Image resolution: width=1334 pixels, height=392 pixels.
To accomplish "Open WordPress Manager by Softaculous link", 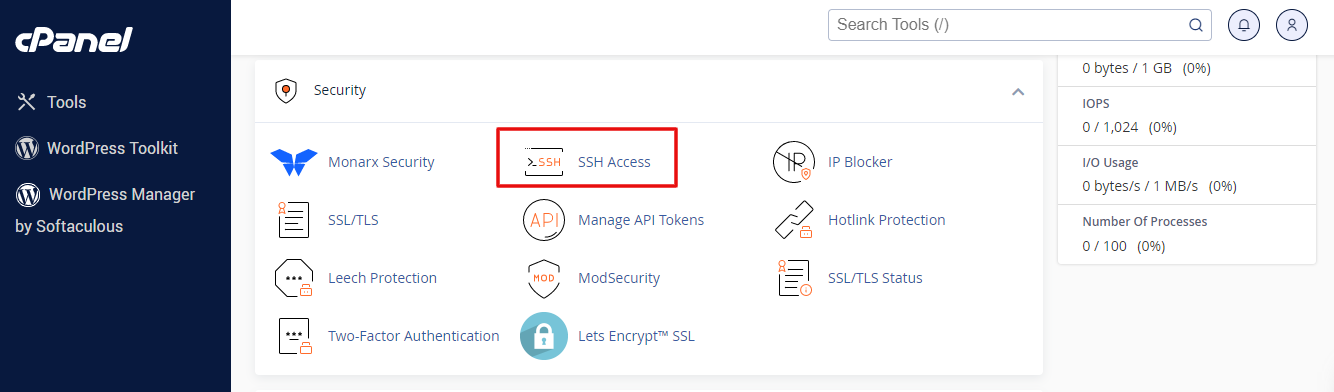I will [105, 210].
